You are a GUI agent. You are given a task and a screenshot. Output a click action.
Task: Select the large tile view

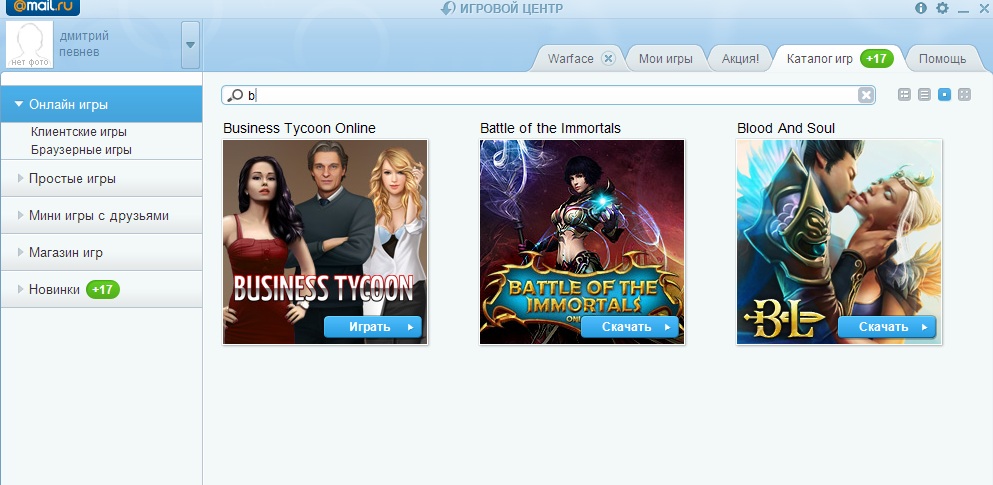(944, 95)
